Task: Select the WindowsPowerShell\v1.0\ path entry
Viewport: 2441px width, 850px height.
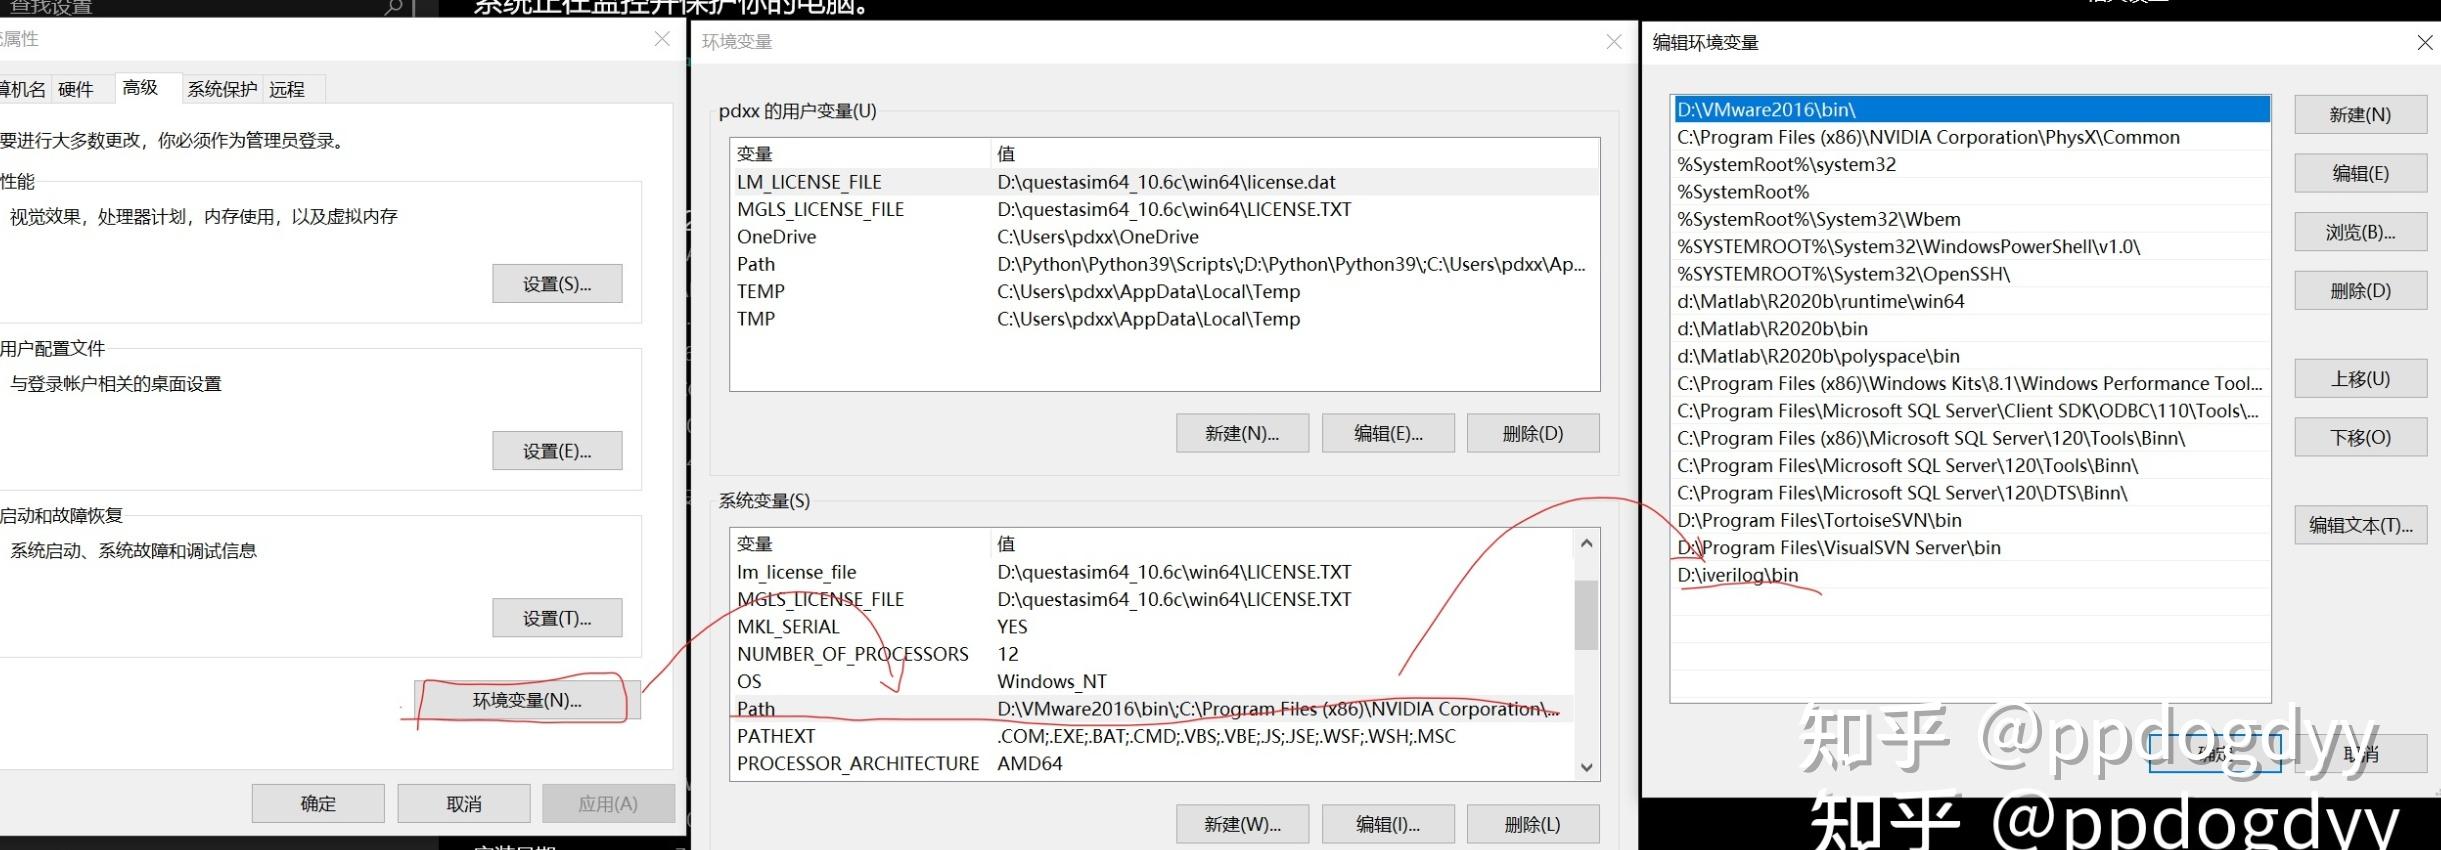Action: (x=1971, y=246)
